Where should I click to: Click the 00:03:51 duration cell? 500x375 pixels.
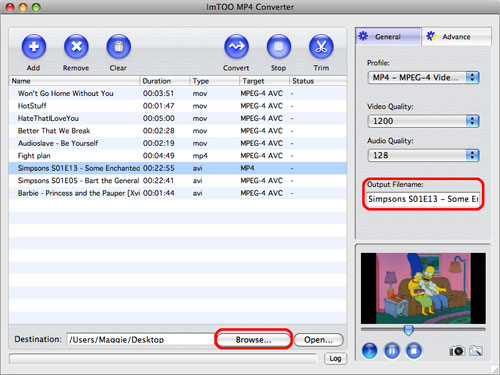coord(158,93)
